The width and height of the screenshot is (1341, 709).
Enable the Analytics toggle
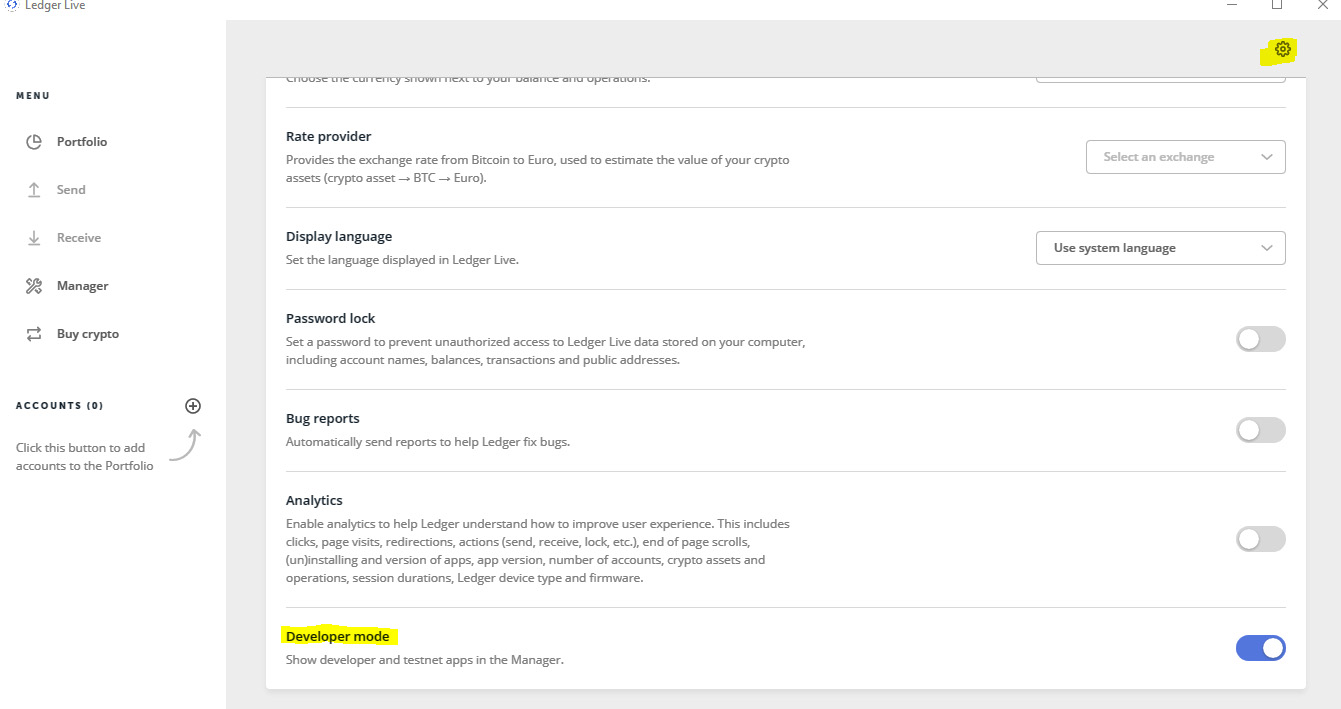[x=1260, y=539]
